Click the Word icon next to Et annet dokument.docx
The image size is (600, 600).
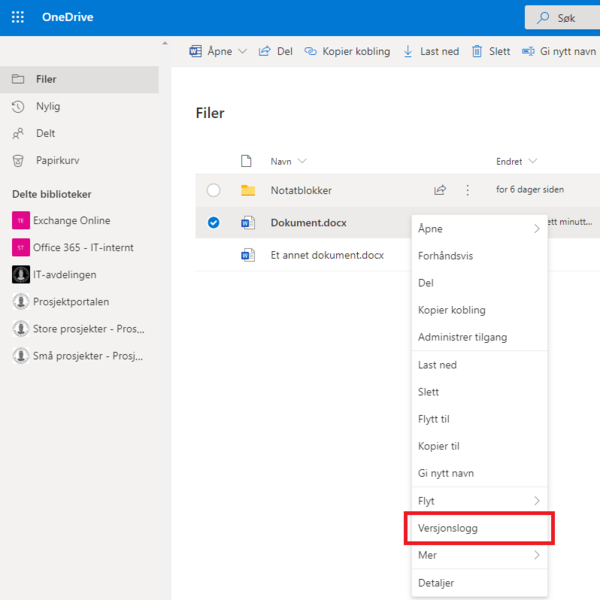coord(248,255)
